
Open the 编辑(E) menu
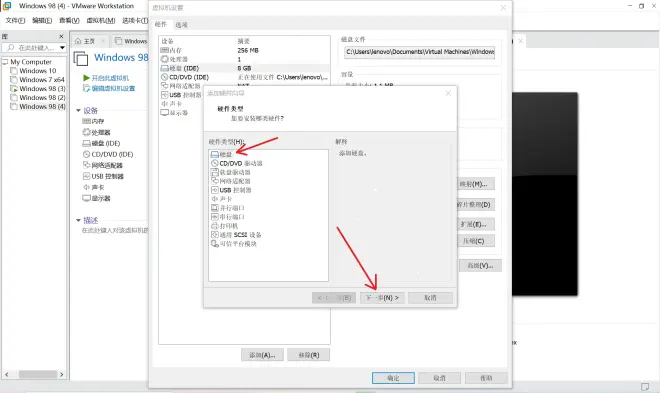42,20
